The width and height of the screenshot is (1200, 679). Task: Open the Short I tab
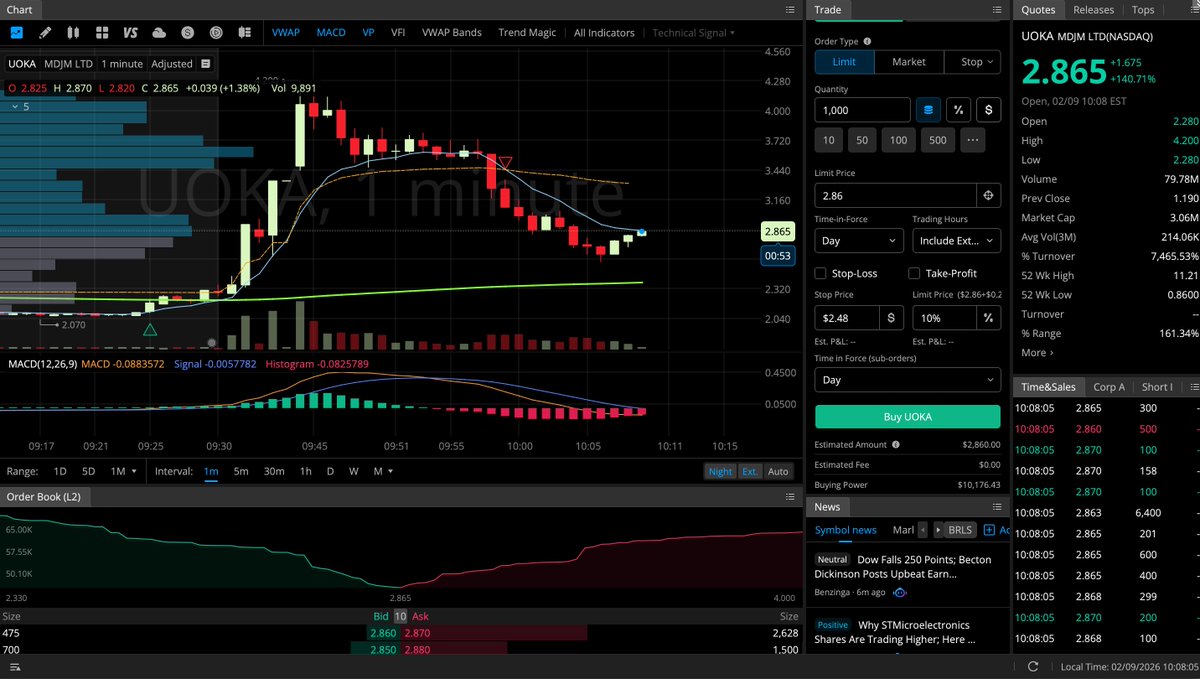point(1157,387)
